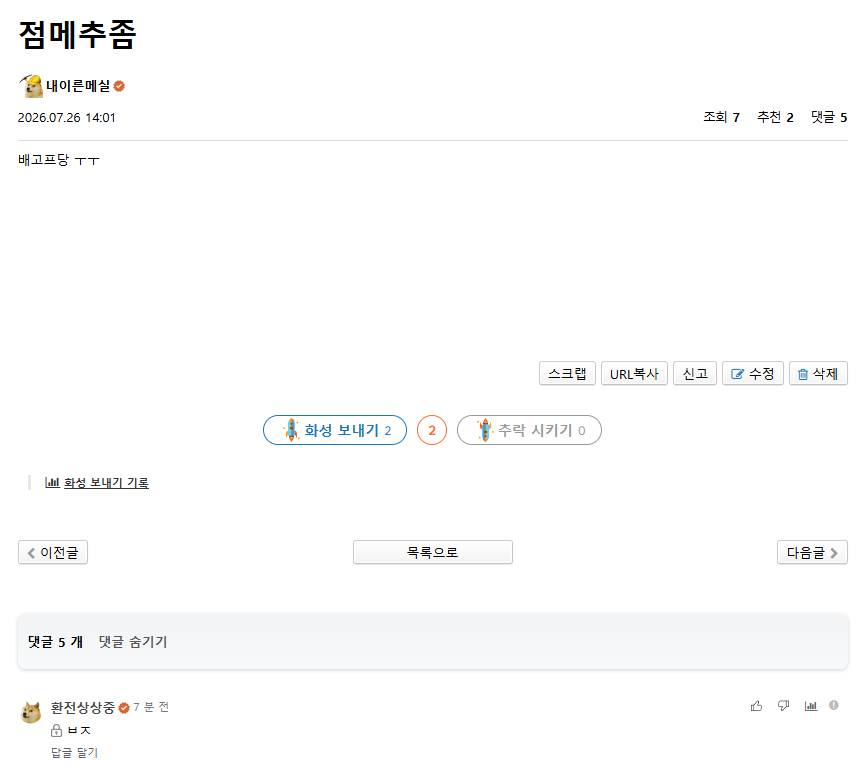
Task: Edit the post with 수정
Action: click(752, 373)
